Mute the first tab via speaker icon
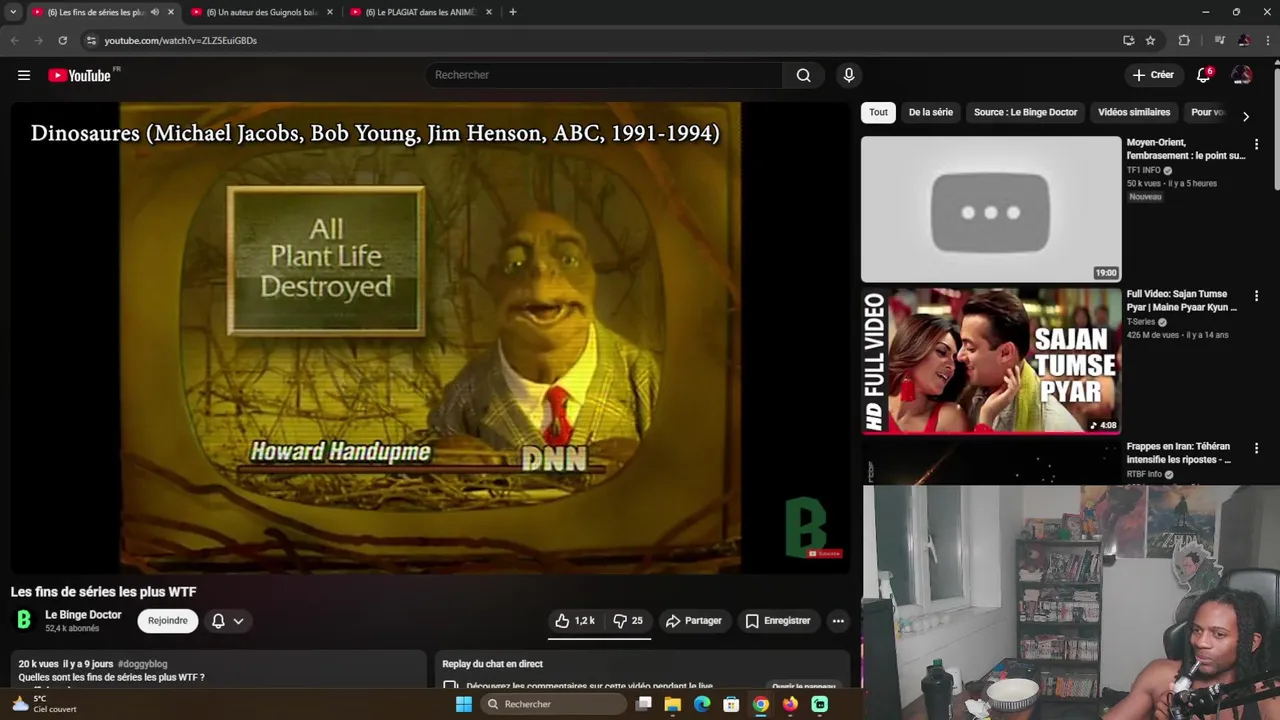Image resolution: width=1280 pixels, height=720 pixels. pos(154,12)
